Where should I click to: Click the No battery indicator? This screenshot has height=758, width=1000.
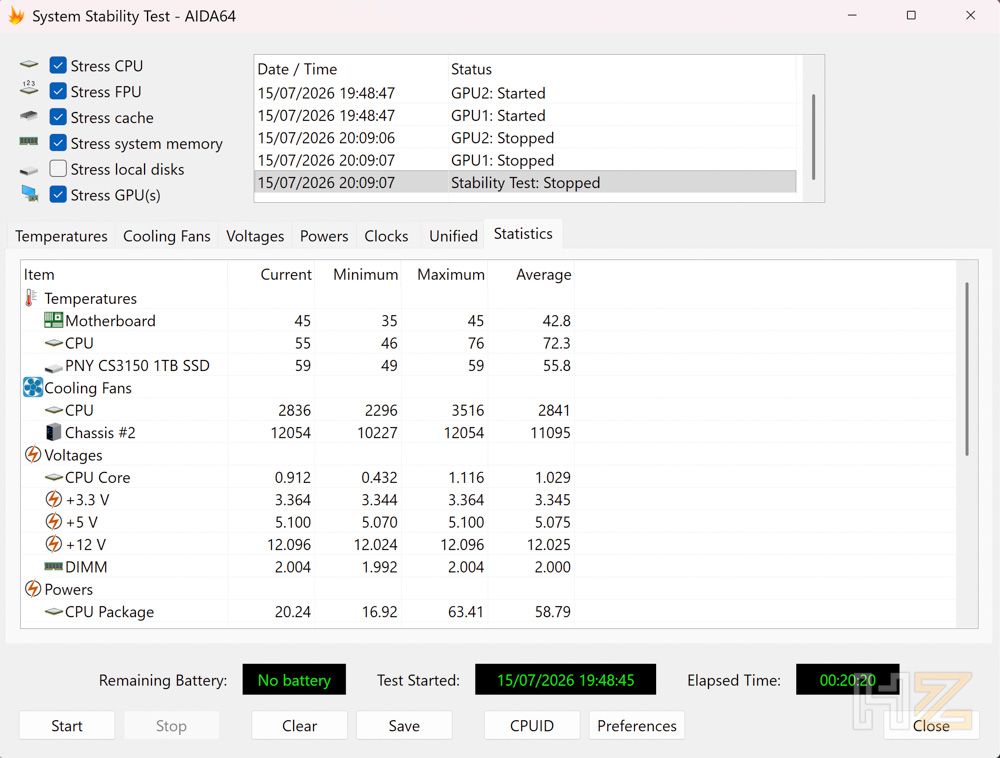coord(294,680)
